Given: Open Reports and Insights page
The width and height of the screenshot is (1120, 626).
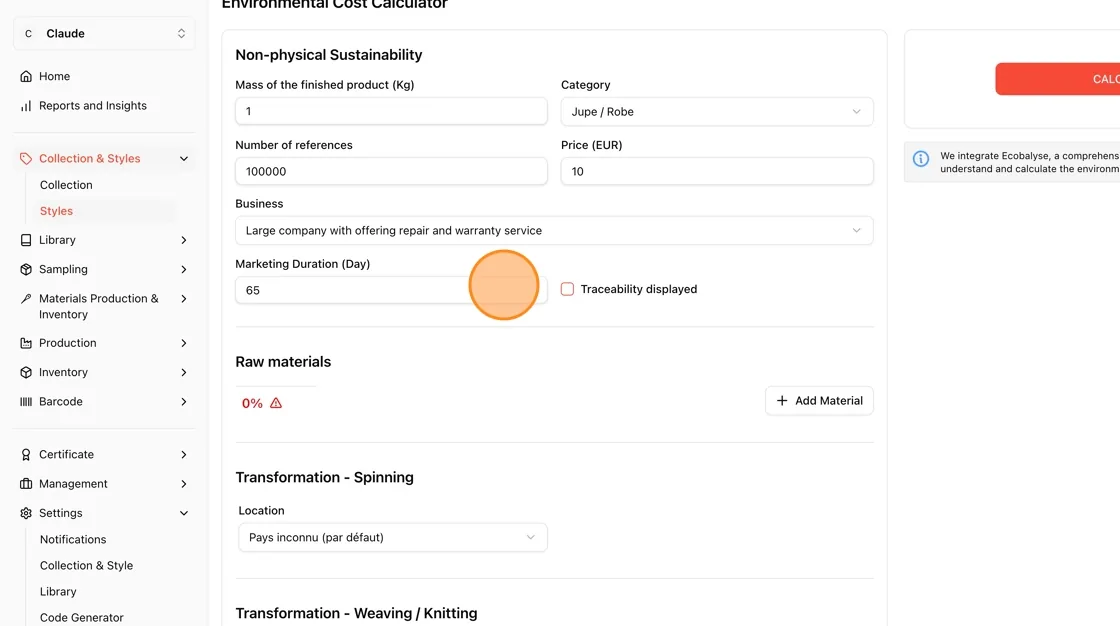Looking at the screenshot, I should (x=93, y=106).
